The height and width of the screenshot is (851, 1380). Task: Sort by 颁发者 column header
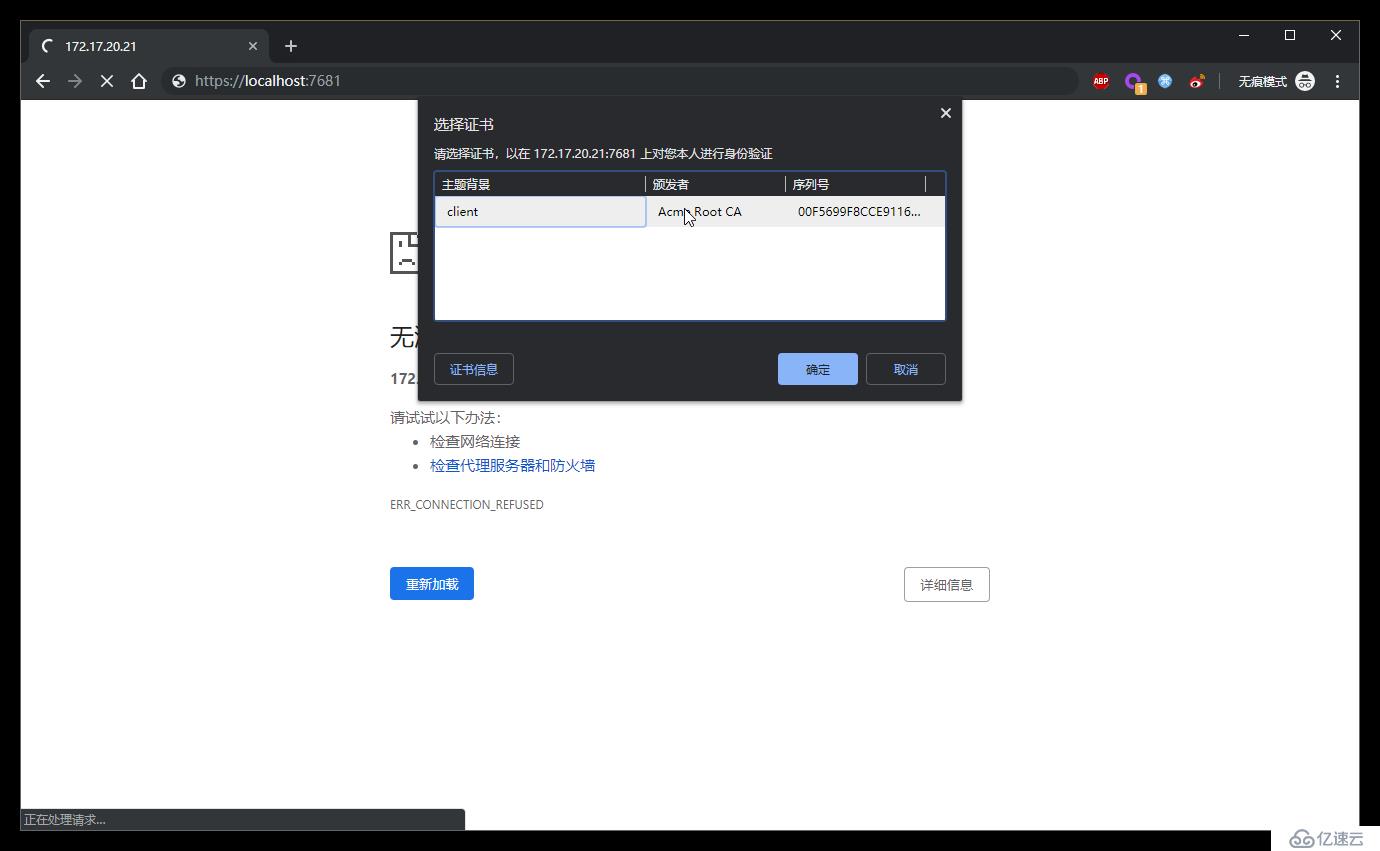(716, 184)
